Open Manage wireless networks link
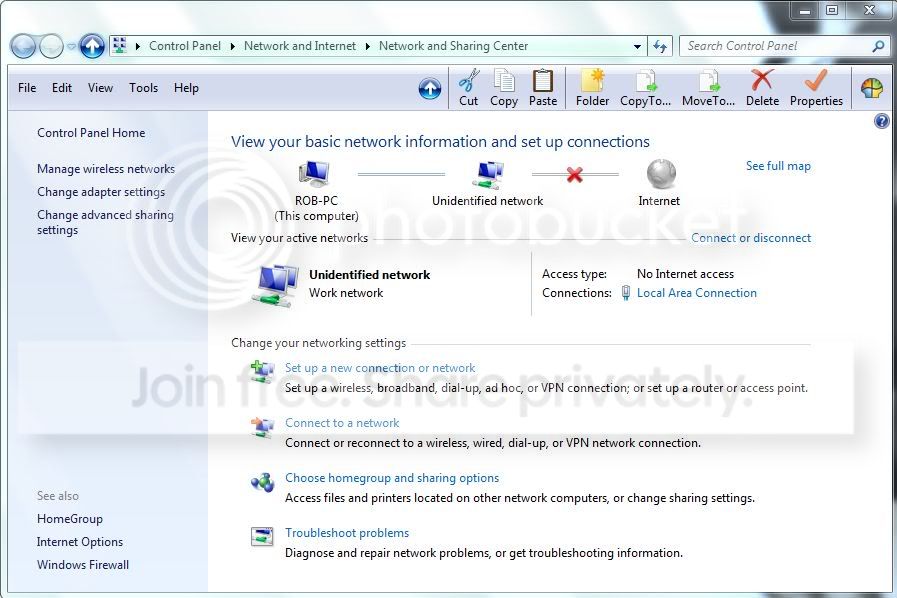This screenshot has width=897, height=598. 106,169
